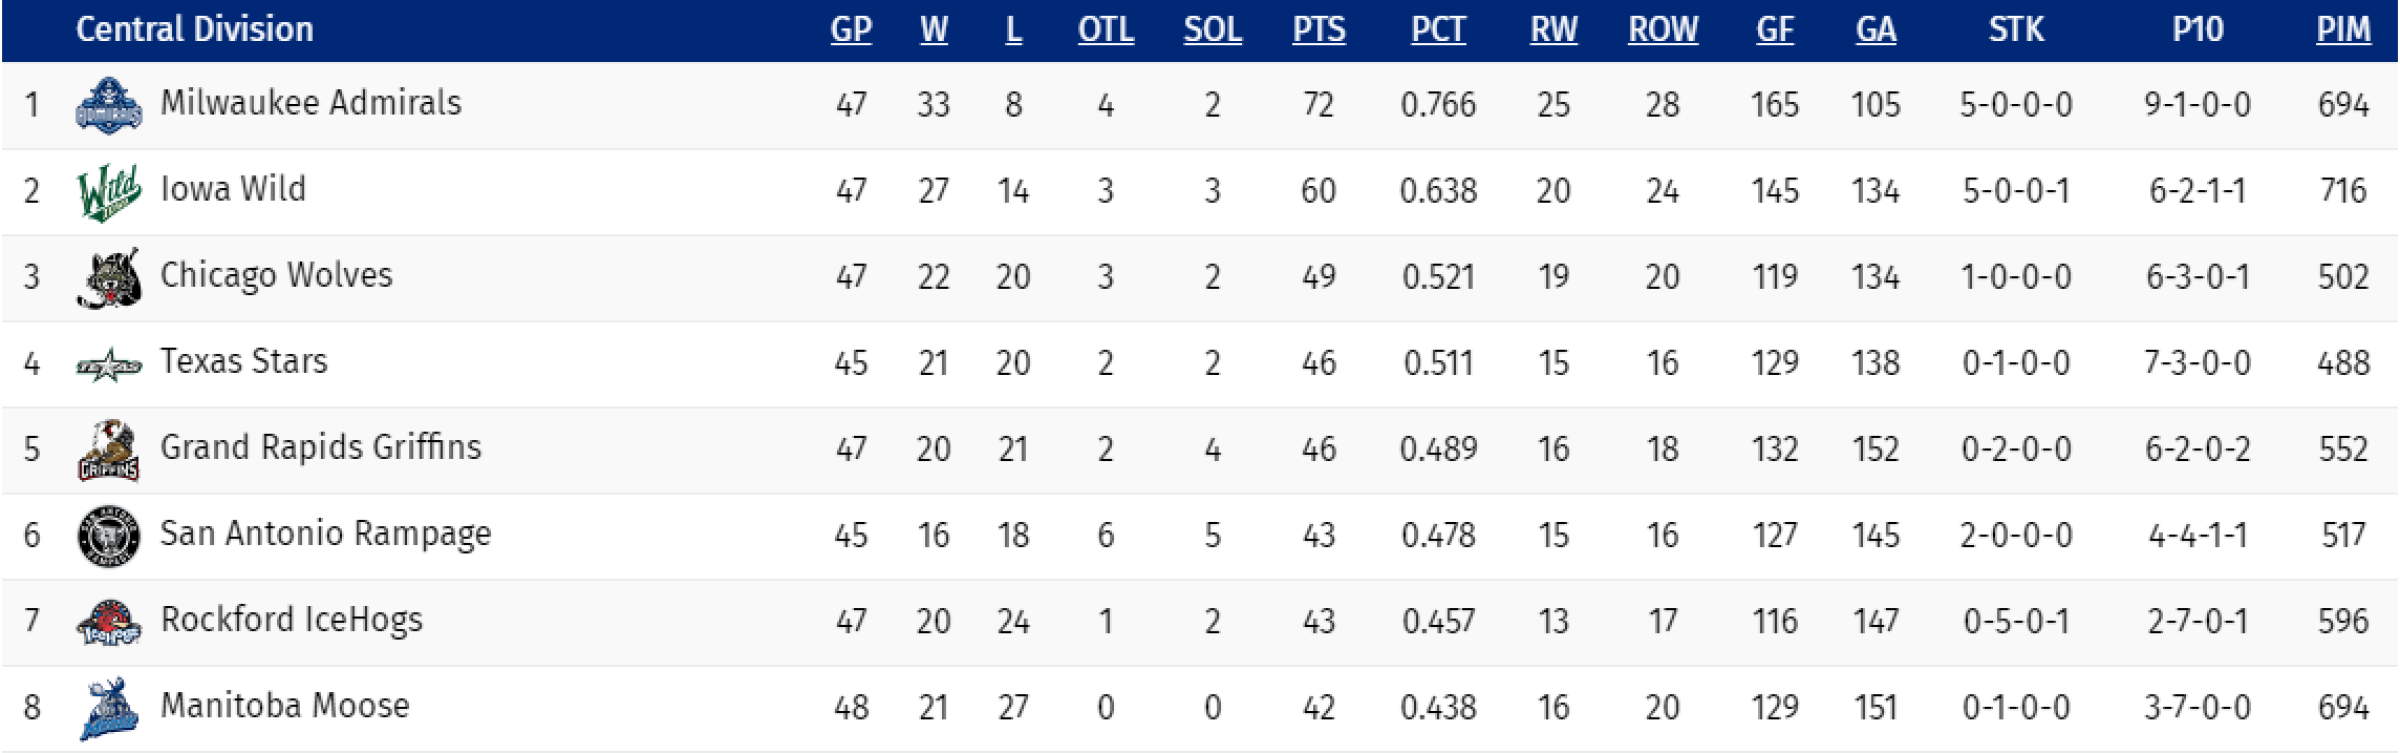Open the Texas Stars team name

[x=244, y=361]
